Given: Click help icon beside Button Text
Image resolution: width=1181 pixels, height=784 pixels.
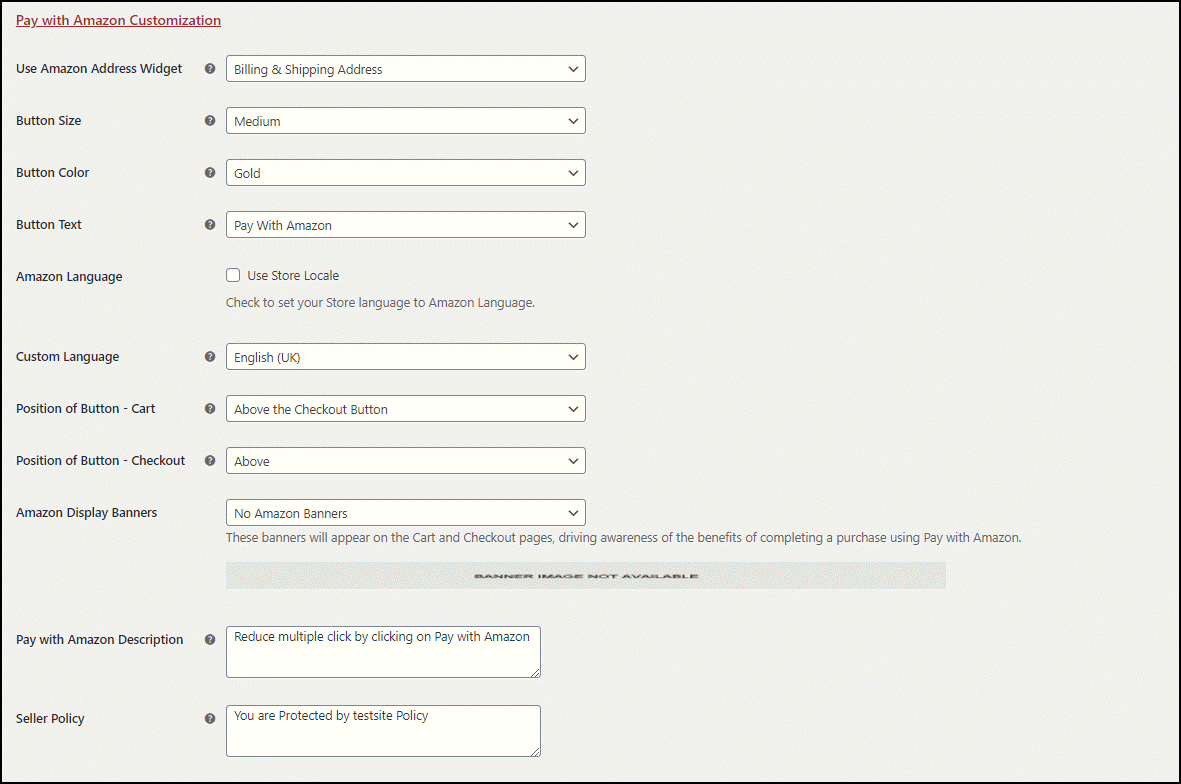Looking at the screenshot, I should coord(210,224).
